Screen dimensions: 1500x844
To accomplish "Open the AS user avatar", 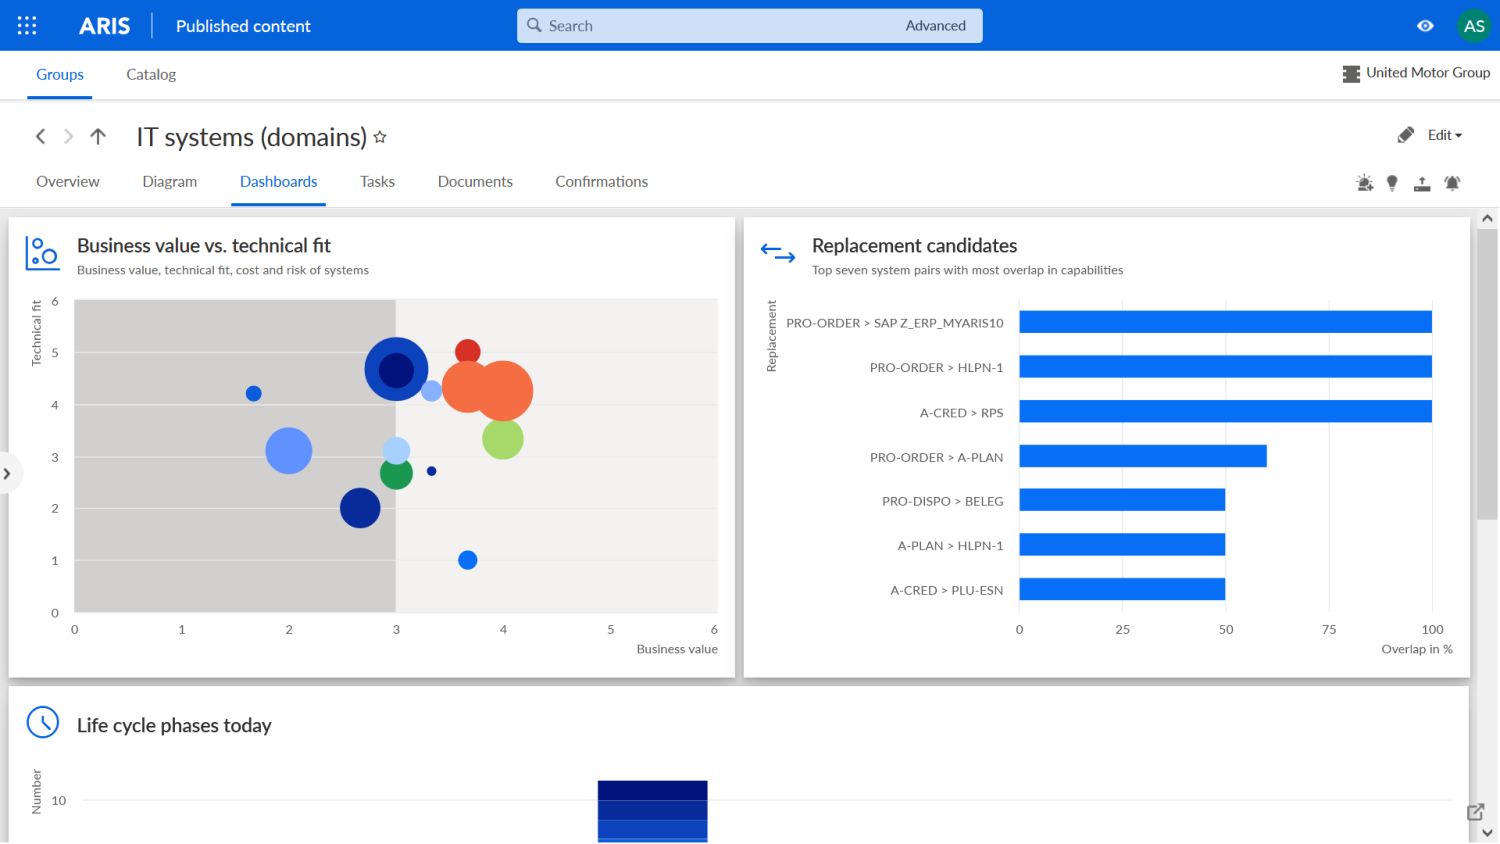I will [1474, 26].
